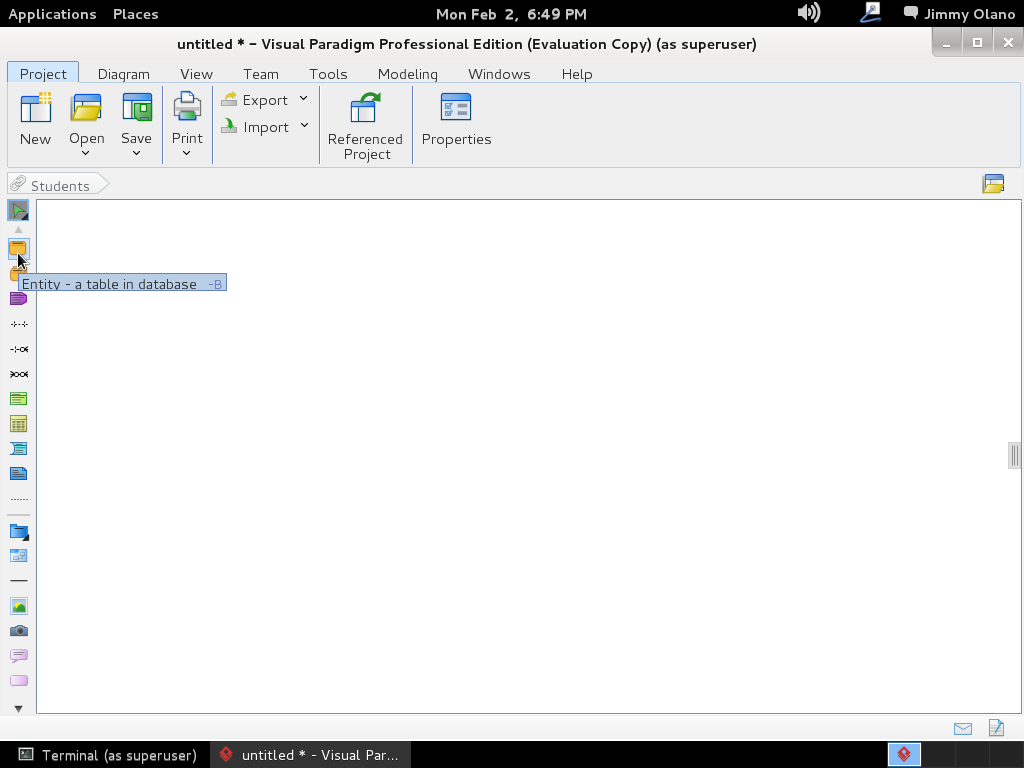The height and width of the screenshot is (768, 1024).
Task: Choose the camera screenshot tool in palette
Action: [x=18, y=631]
